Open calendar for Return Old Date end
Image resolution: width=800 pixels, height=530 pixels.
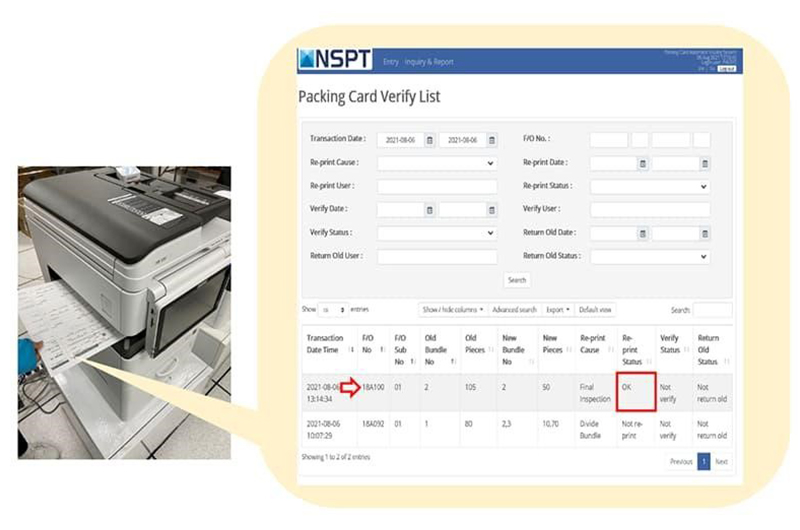point(704,233)
